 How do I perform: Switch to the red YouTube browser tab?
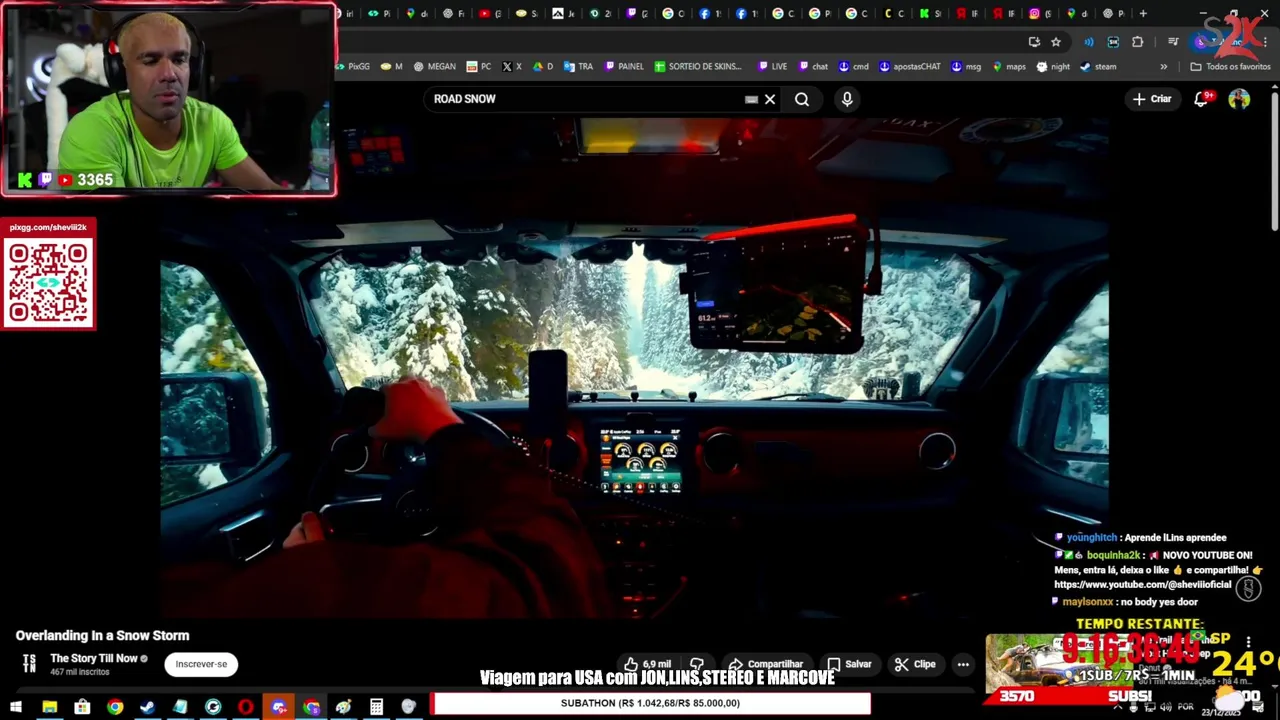click(x=491, y=13)
